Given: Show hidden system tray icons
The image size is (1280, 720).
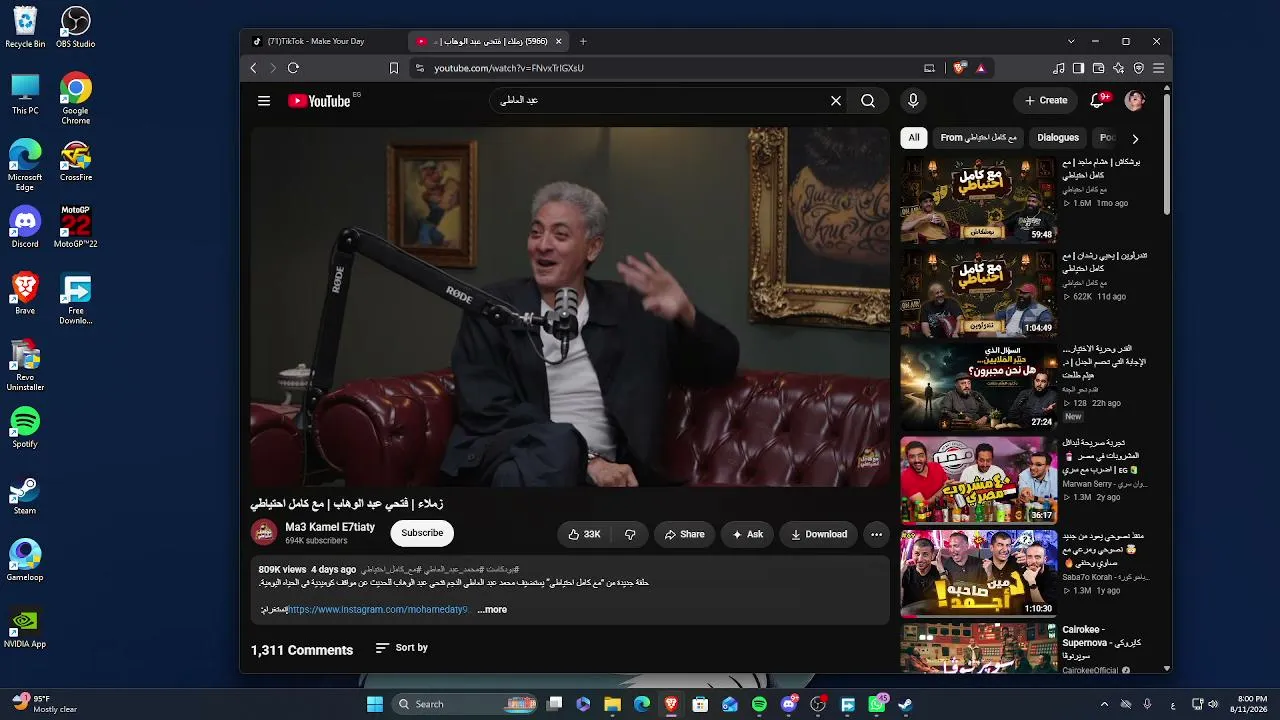Looking at the screenshot, I should pos(1104,704).
